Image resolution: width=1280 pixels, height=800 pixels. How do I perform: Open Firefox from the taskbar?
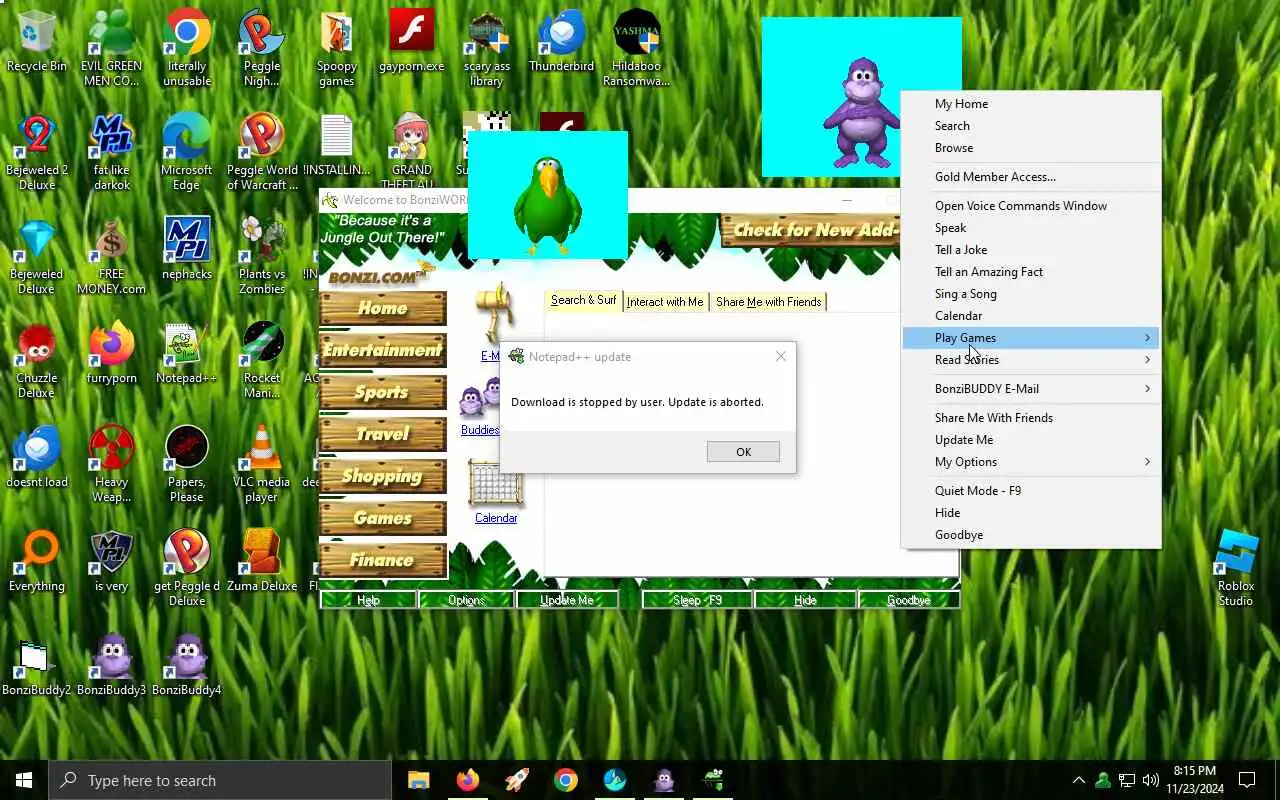click(467, 780)
